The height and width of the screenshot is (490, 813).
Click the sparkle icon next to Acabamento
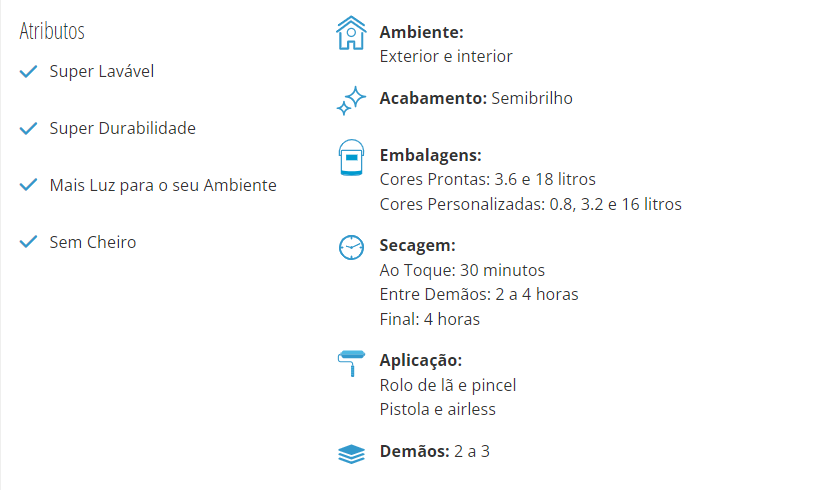pos(351,100)
